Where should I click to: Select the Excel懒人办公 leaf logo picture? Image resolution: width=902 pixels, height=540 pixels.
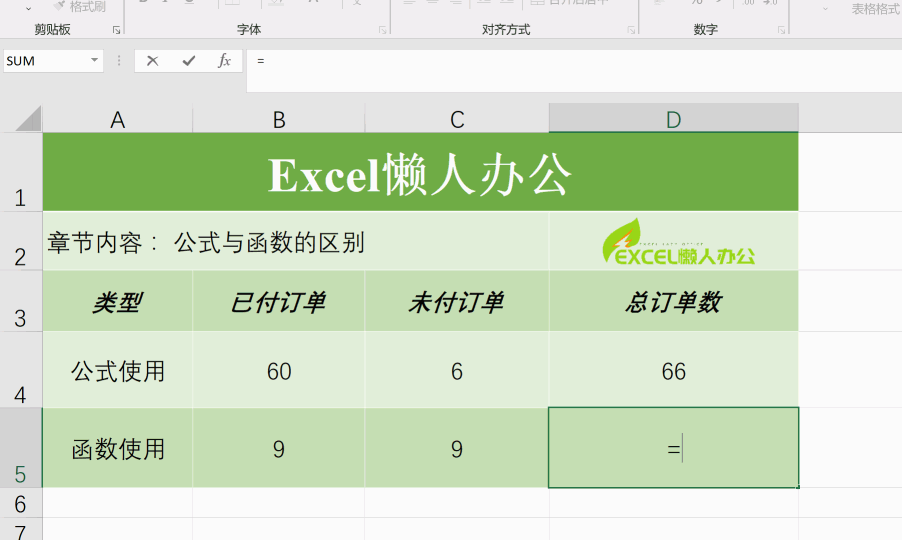tap(678, 242)
